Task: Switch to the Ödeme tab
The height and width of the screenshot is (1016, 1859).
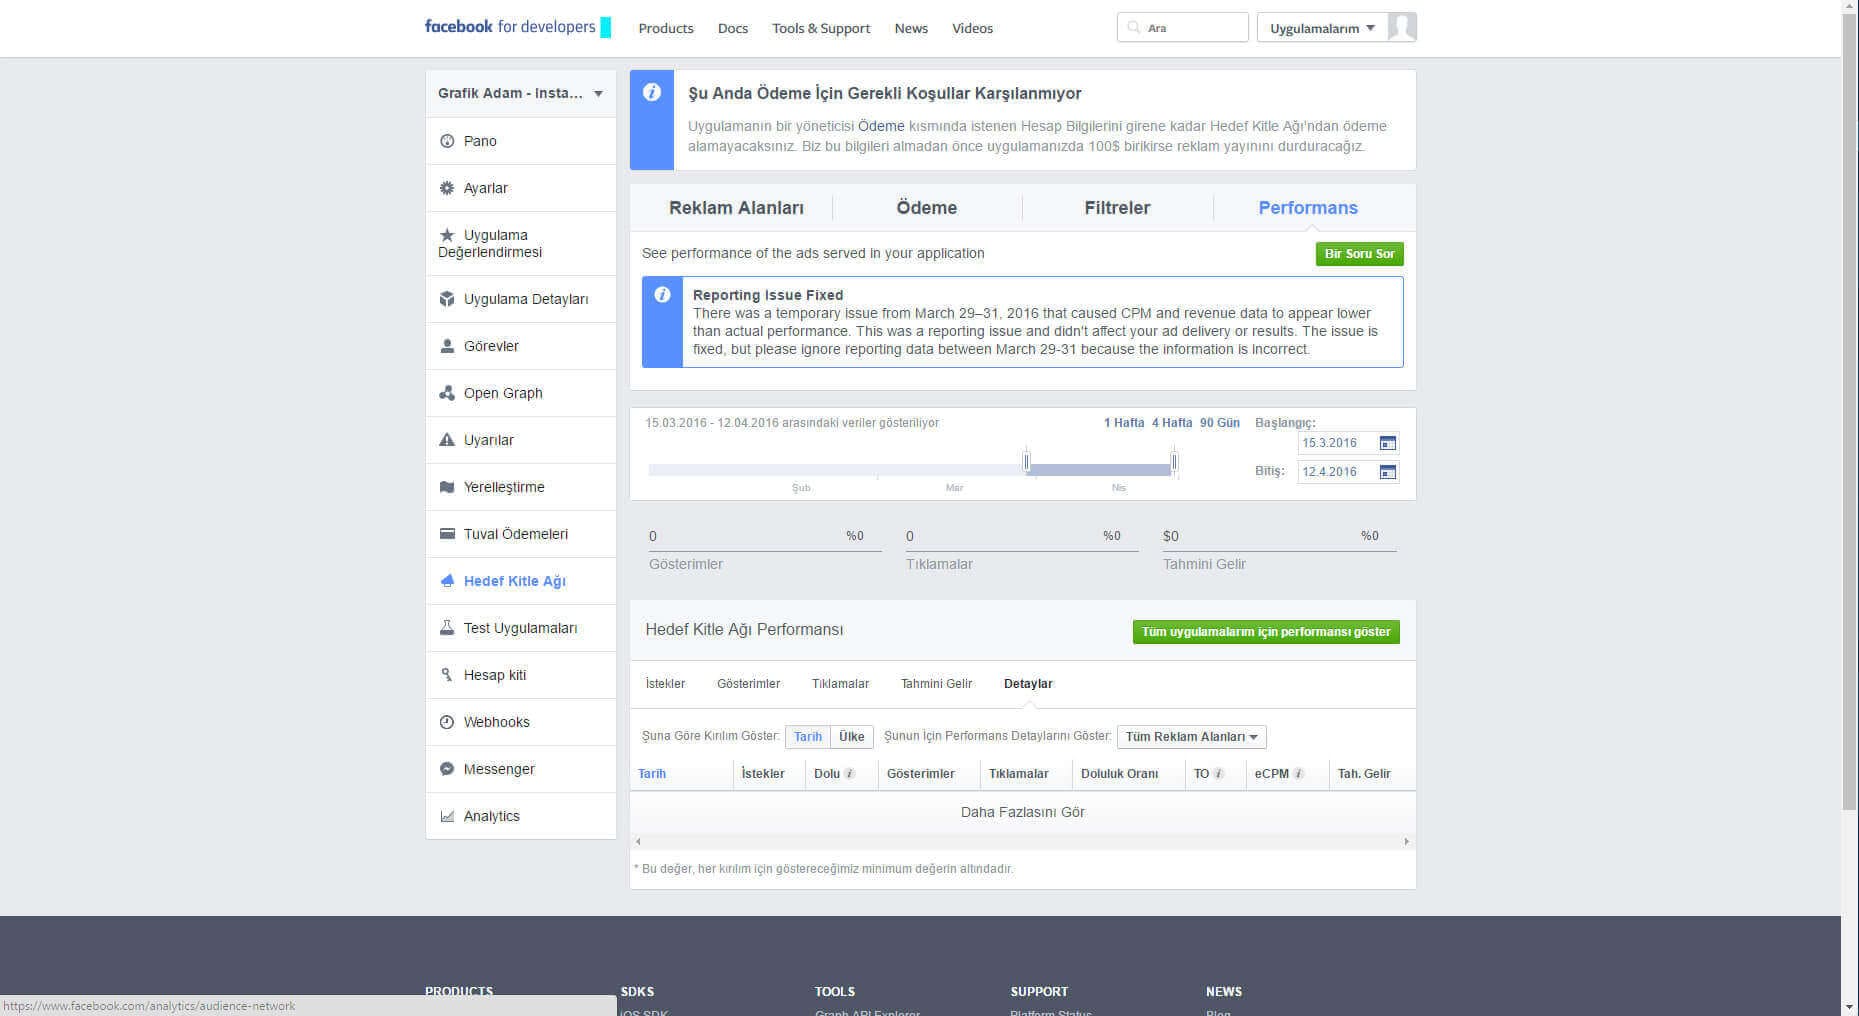Action: [927, 208]
